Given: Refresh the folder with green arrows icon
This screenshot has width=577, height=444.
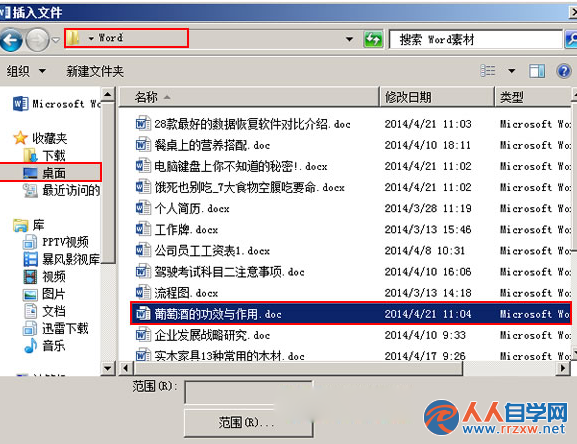Looking at the screenshot, I should (373, 39).
